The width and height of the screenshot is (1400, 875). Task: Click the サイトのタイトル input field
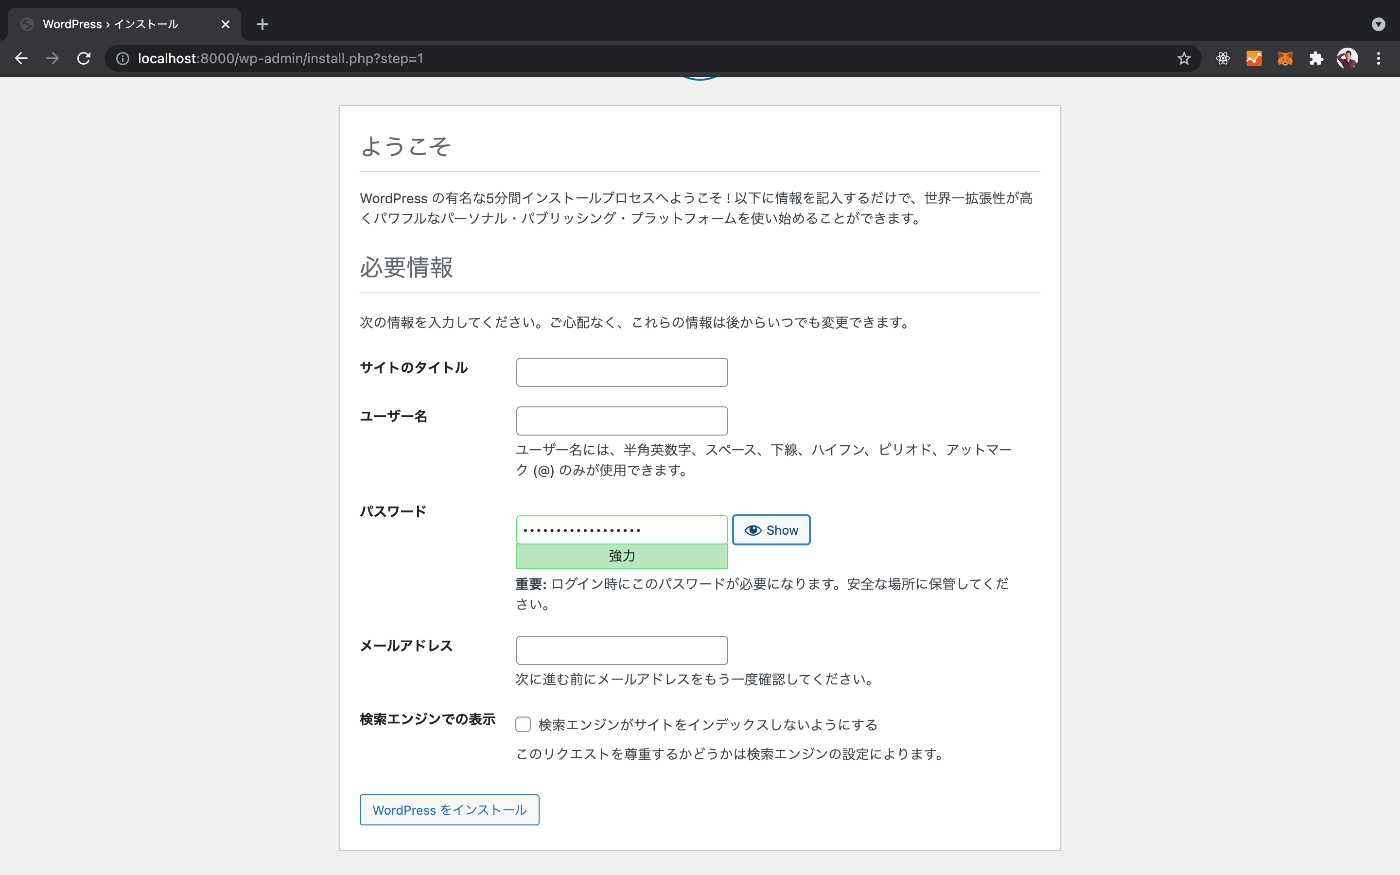(x=621, y=371)
